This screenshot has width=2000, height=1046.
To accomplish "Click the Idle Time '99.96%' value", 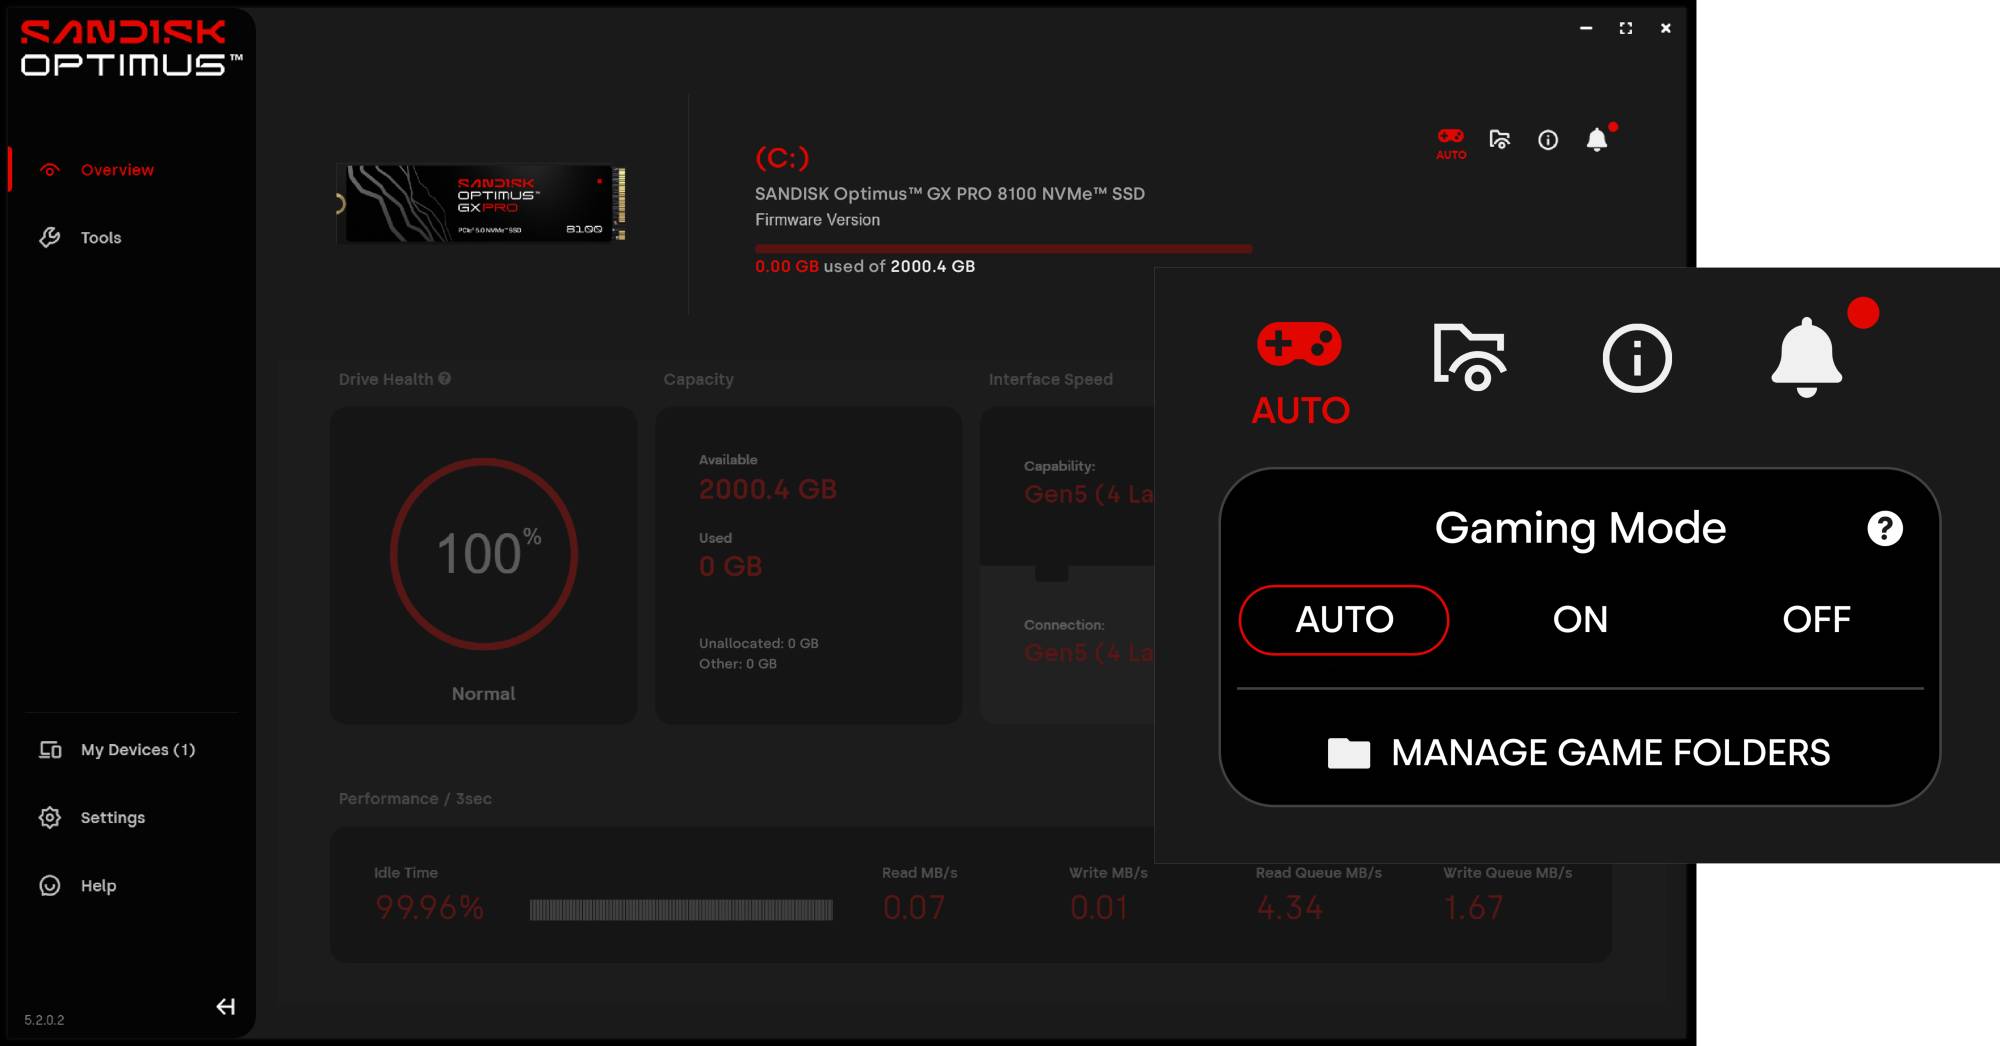I will [x=430, y=908].
